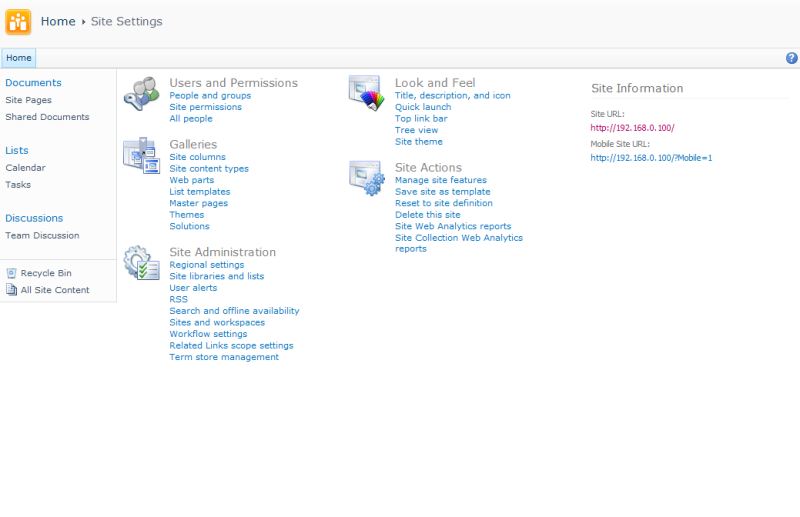This screenshot has height=517, width=800.
Task: Open People and groups settings
Action: pos(210,96)
